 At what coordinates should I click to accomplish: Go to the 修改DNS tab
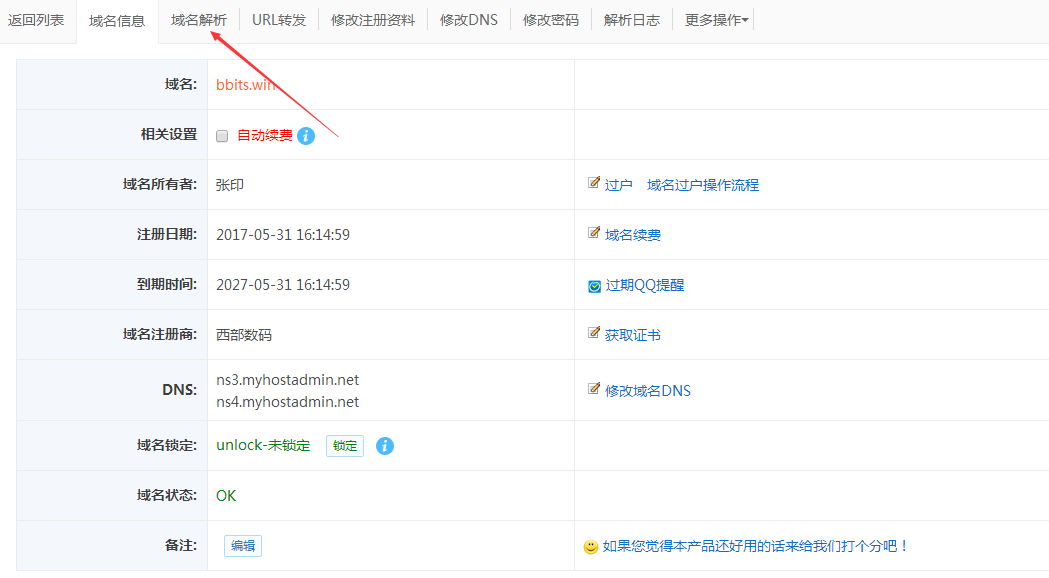point(468,20)
